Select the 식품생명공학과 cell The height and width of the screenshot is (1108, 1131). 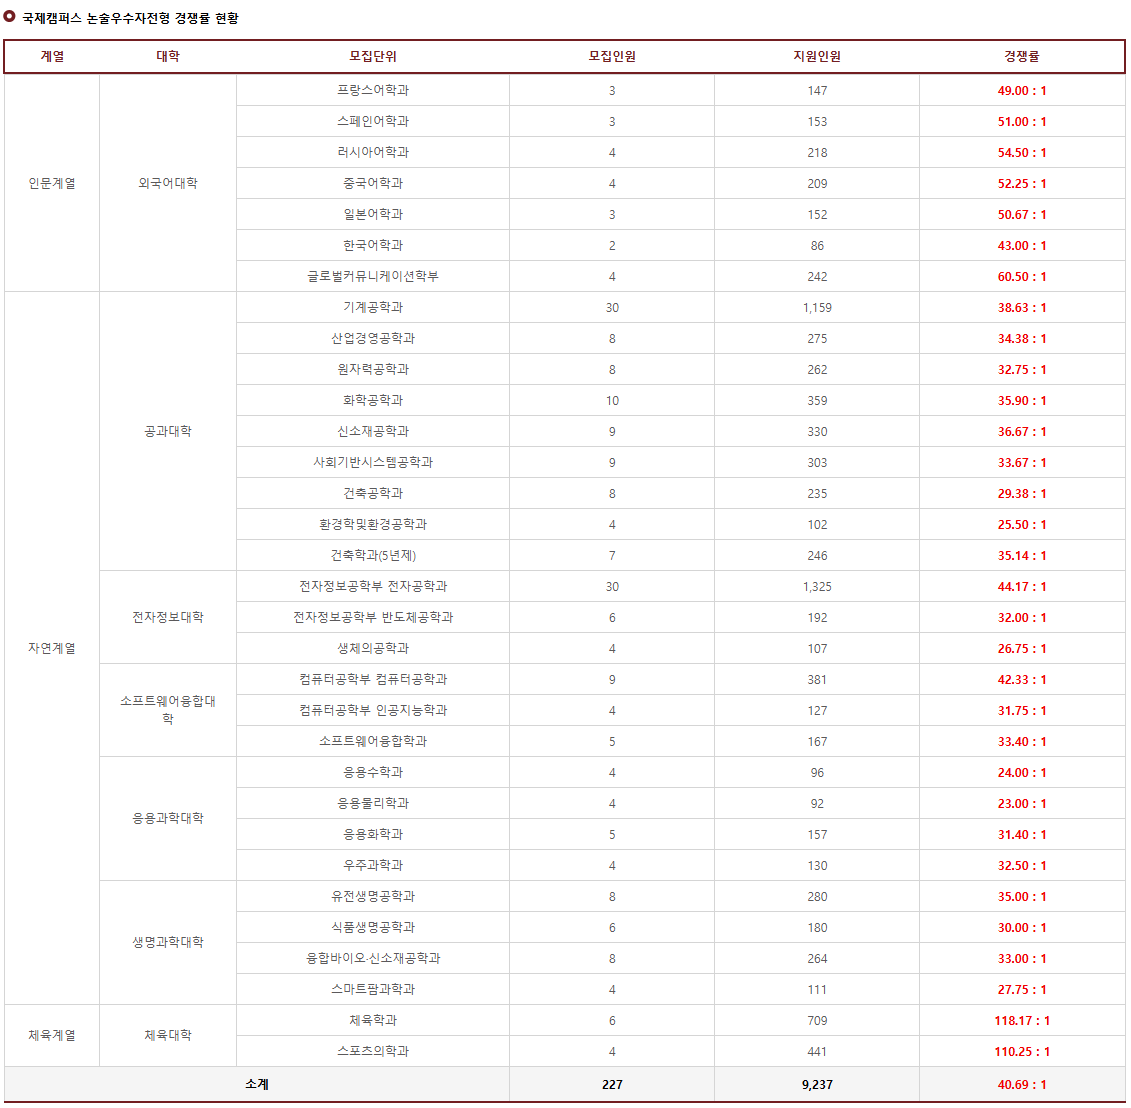373,928
